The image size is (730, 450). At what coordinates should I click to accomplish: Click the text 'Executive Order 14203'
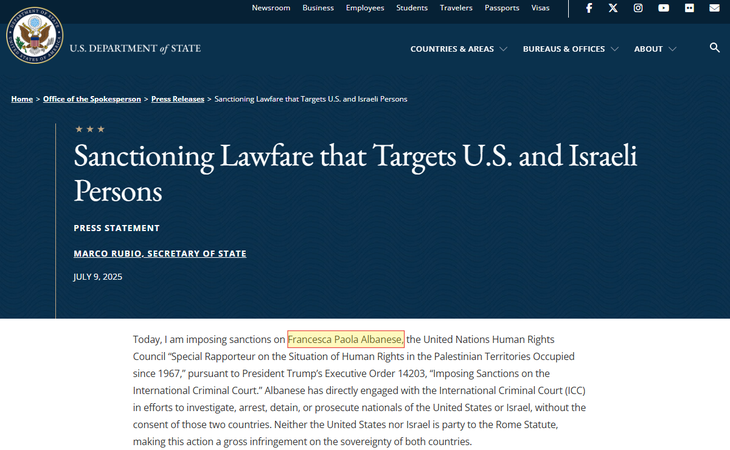tap(376, 373)
